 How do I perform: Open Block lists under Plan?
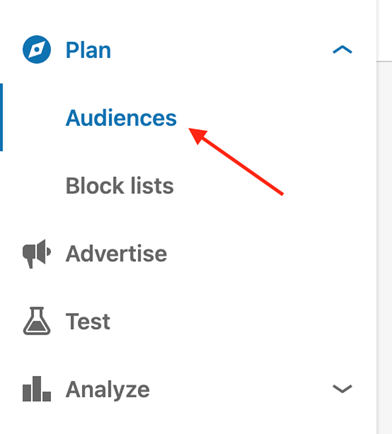pyautogui.click(x=120, y=186)
